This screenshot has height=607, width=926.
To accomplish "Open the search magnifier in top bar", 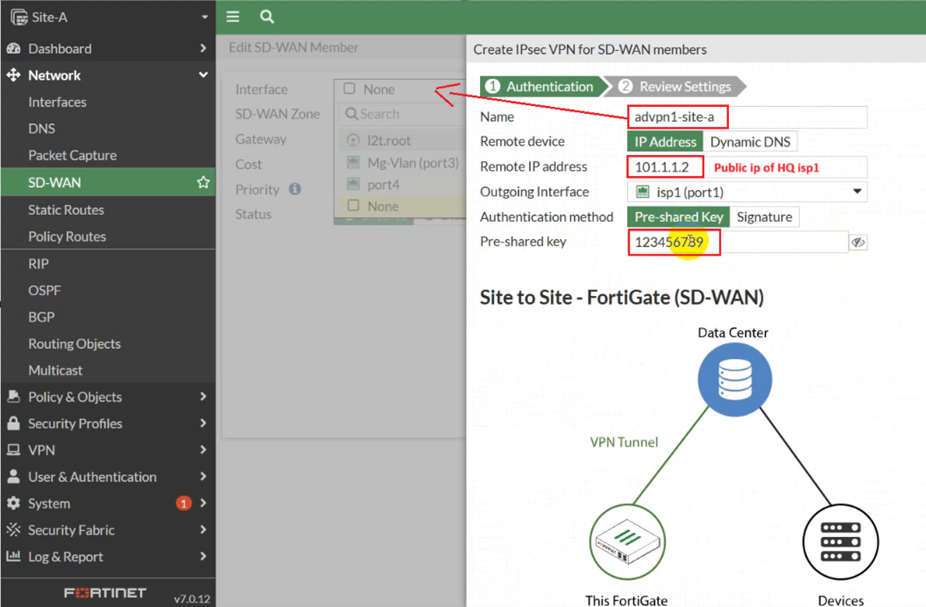I will click(267, 17).
